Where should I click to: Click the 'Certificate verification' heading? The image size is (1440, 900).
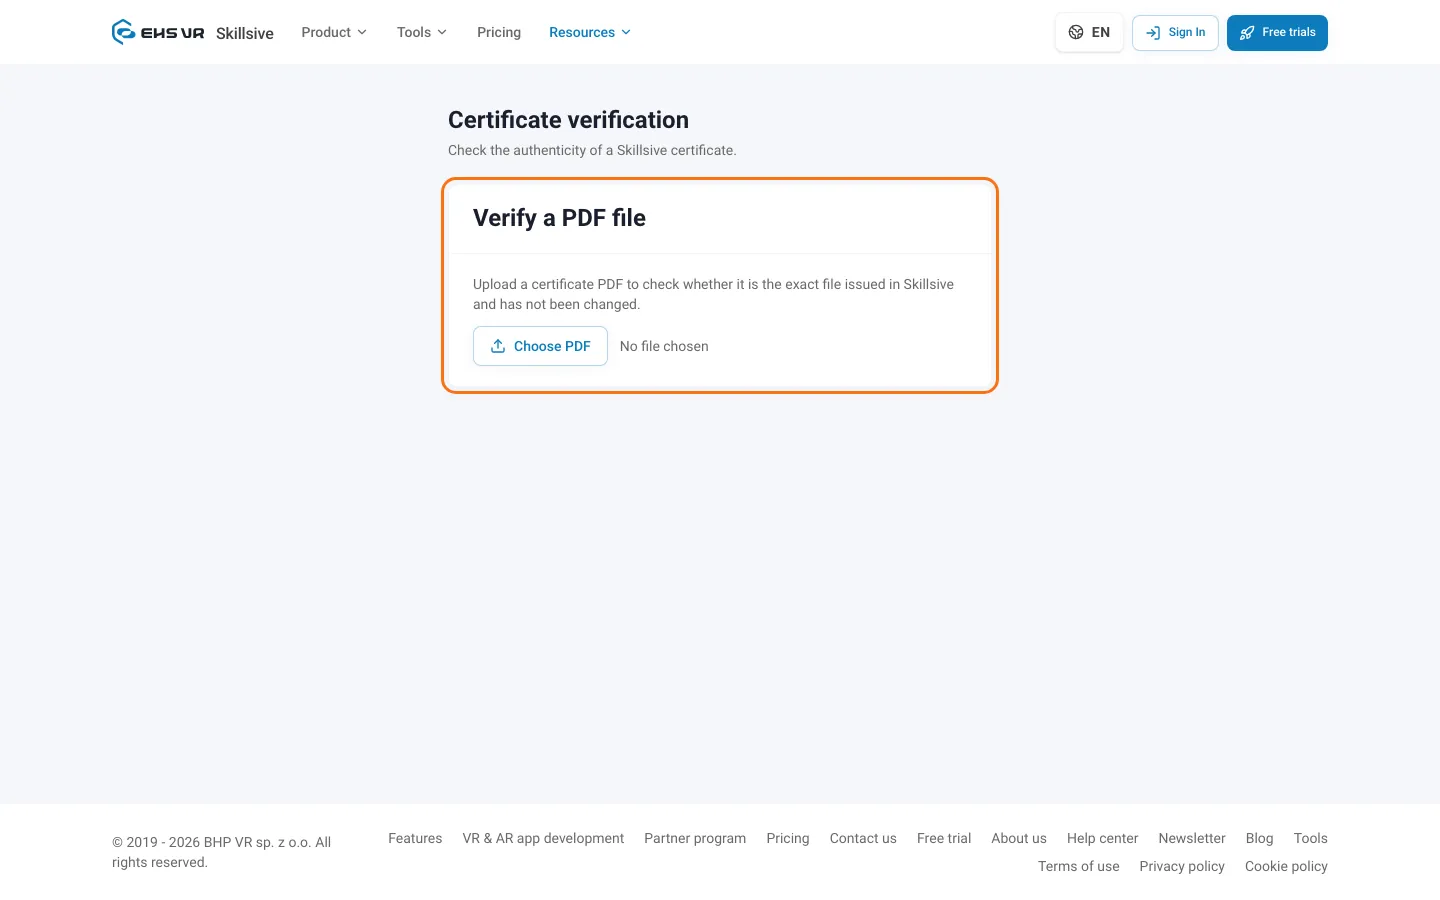568,120
